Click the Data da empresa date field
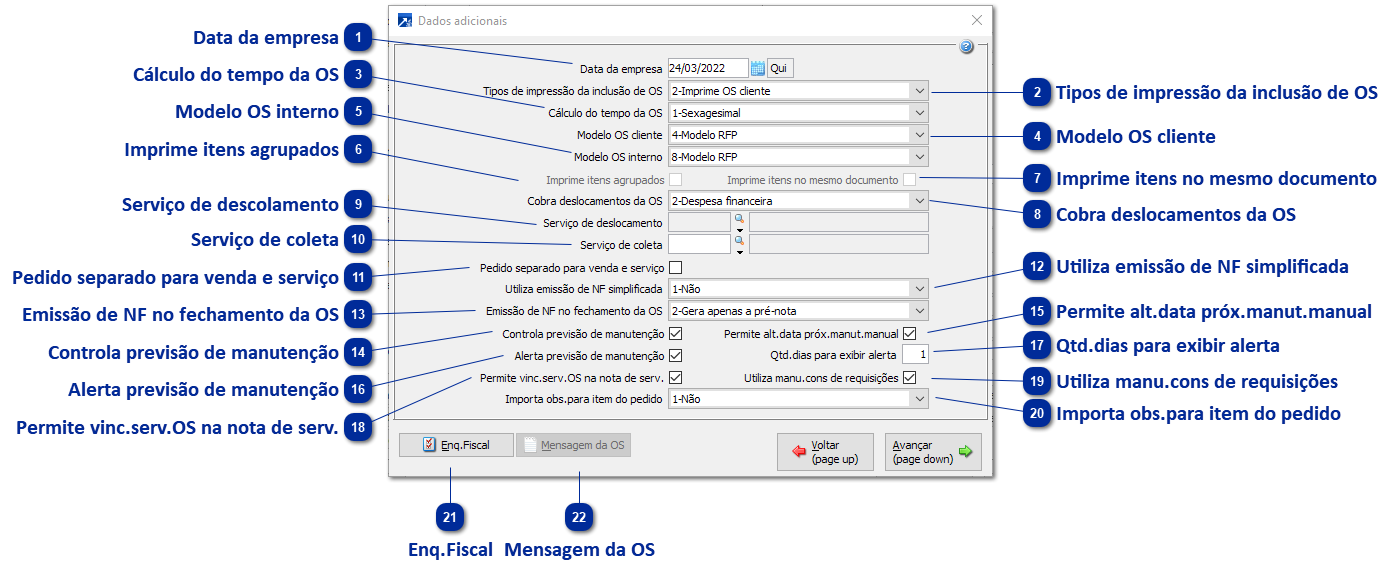This screenshot has height=578, width=1394. coord(708,68)
